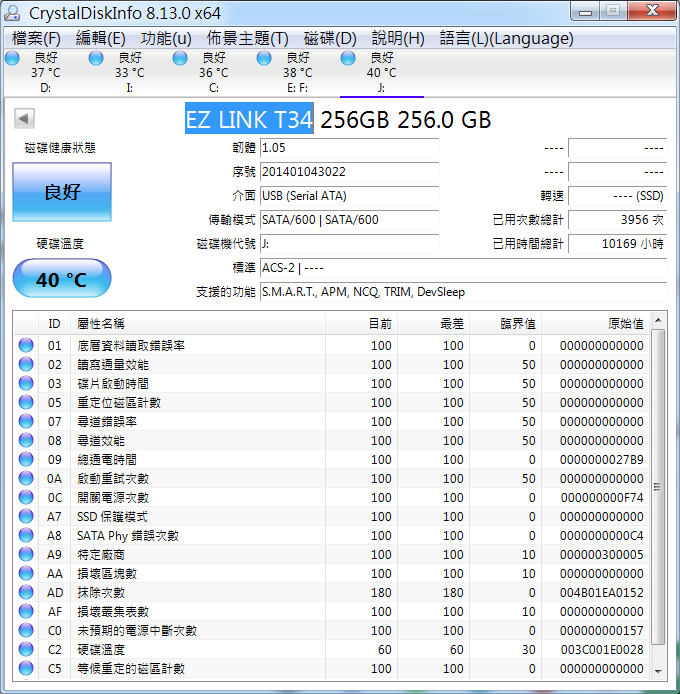Click status icon of attribute AA row
The height and width of the screenshot is (694, 680).
click(x=26, y=574)
